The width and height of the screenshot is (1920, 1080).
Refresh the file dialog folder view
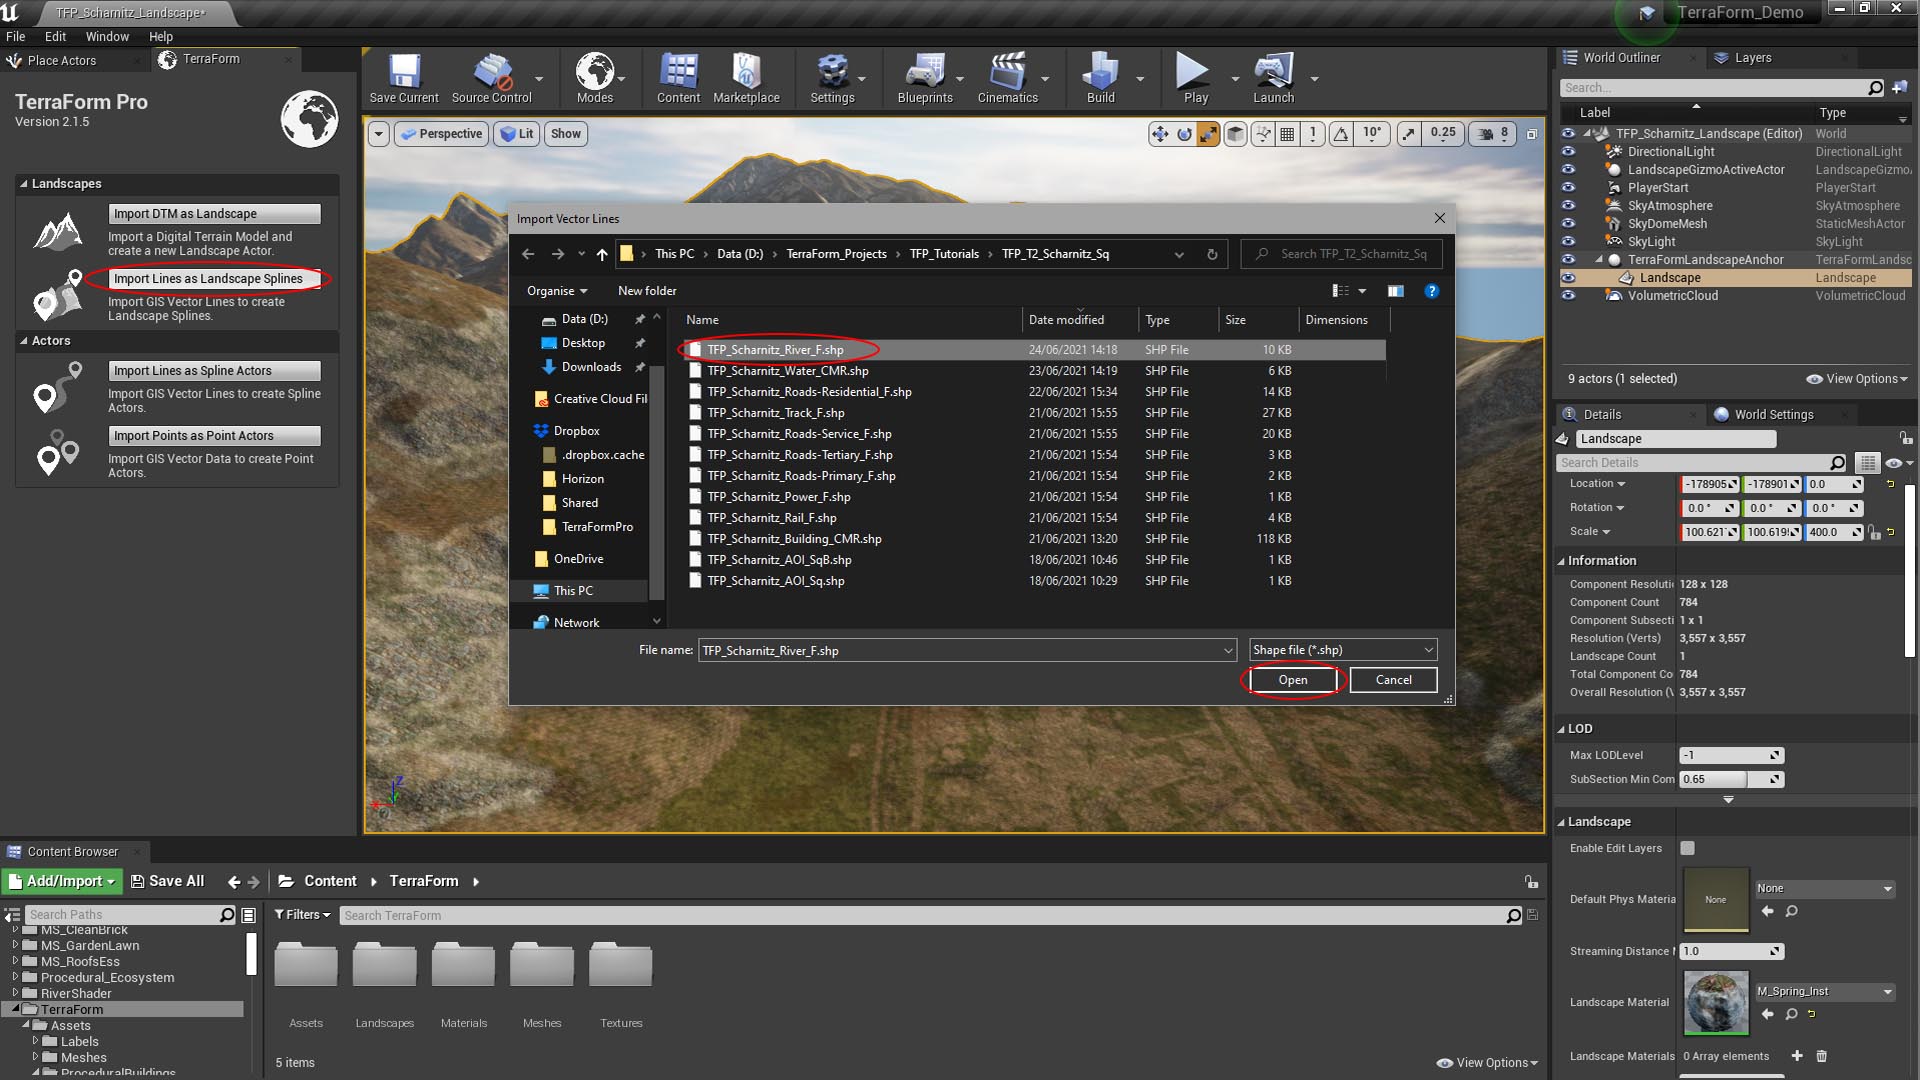click(x=1212, y=254)
